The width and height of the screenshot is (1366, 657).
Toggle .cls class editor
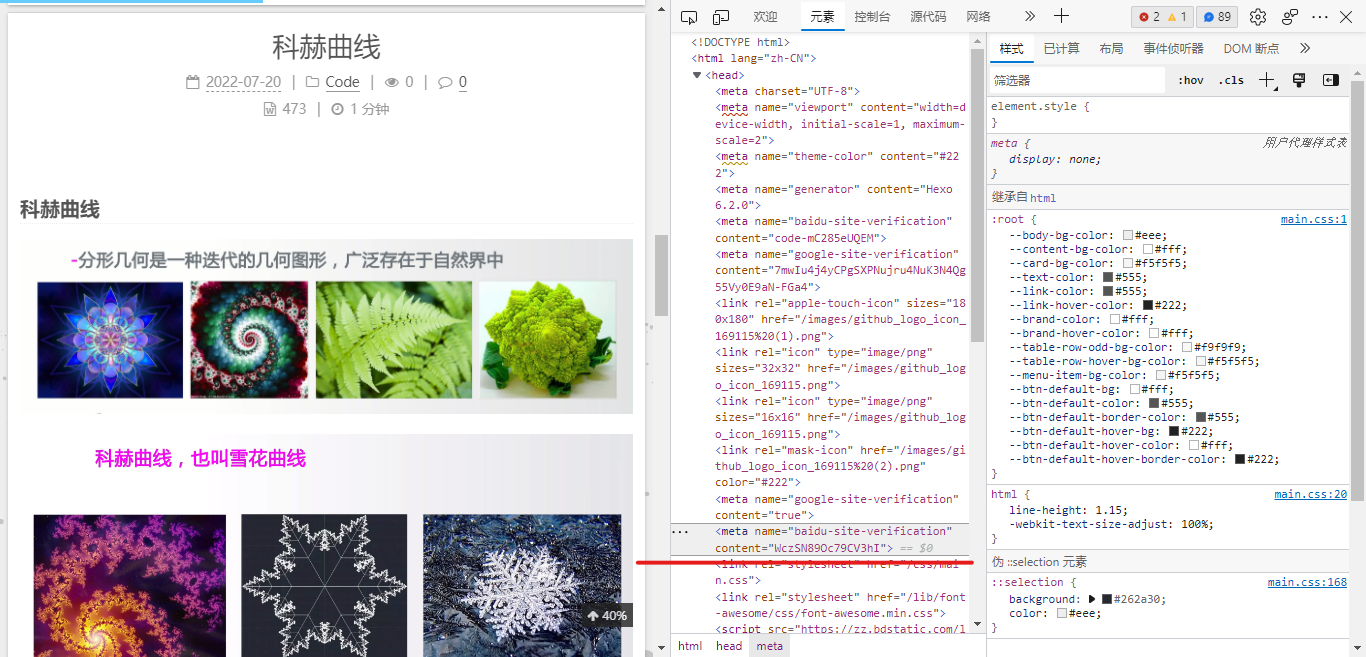point(1231,80)
